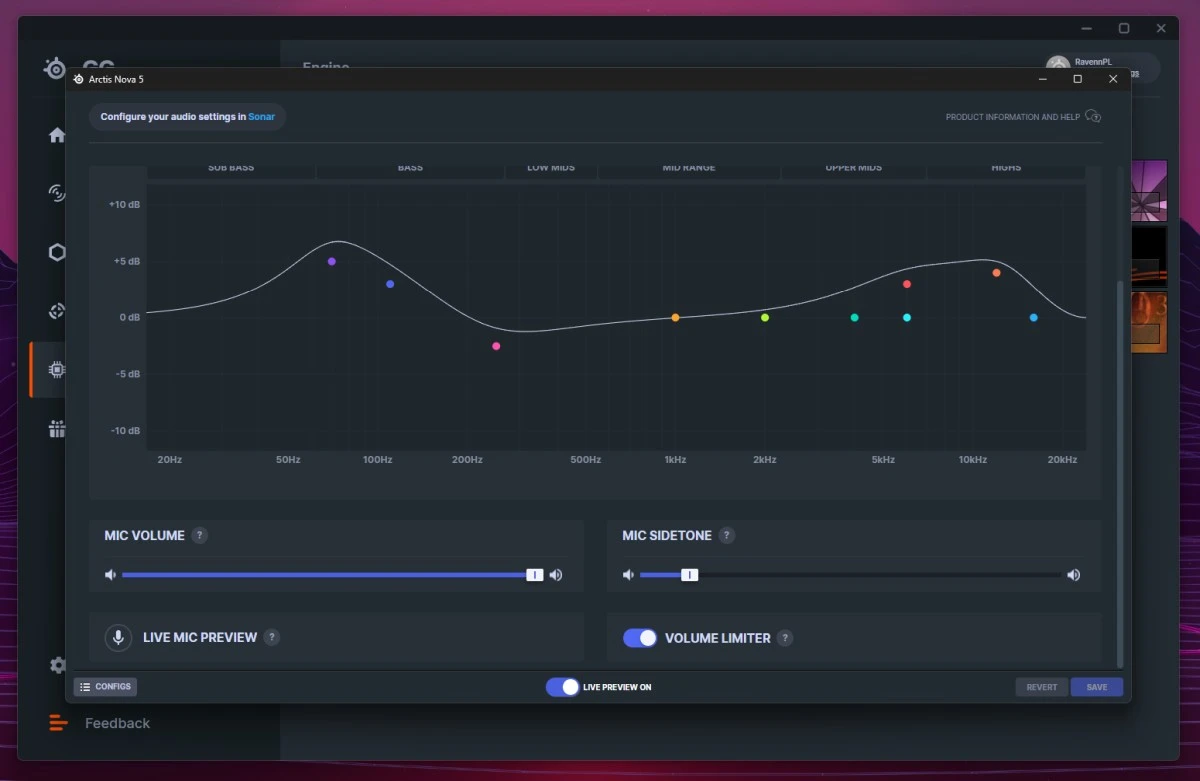Open the Mic Volume help question mark

(x=199, y=536)
